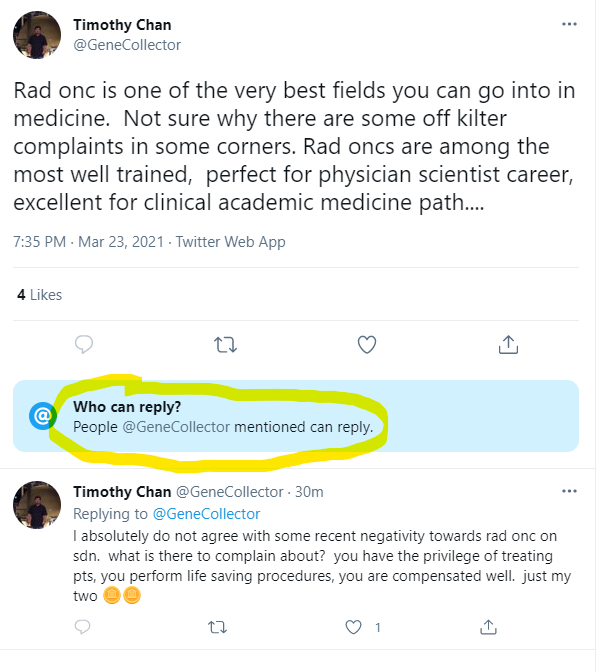Like the main tweet with heart icon
This screenshot has height=672, width=608.
367,345
